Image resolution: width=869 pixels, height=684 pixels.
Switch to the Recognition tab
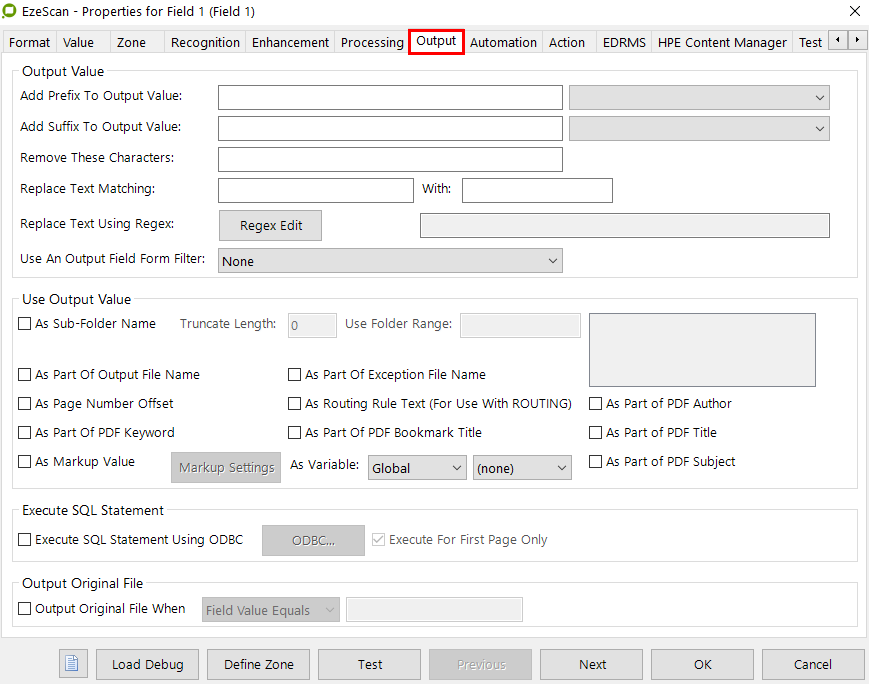(205, 42)
